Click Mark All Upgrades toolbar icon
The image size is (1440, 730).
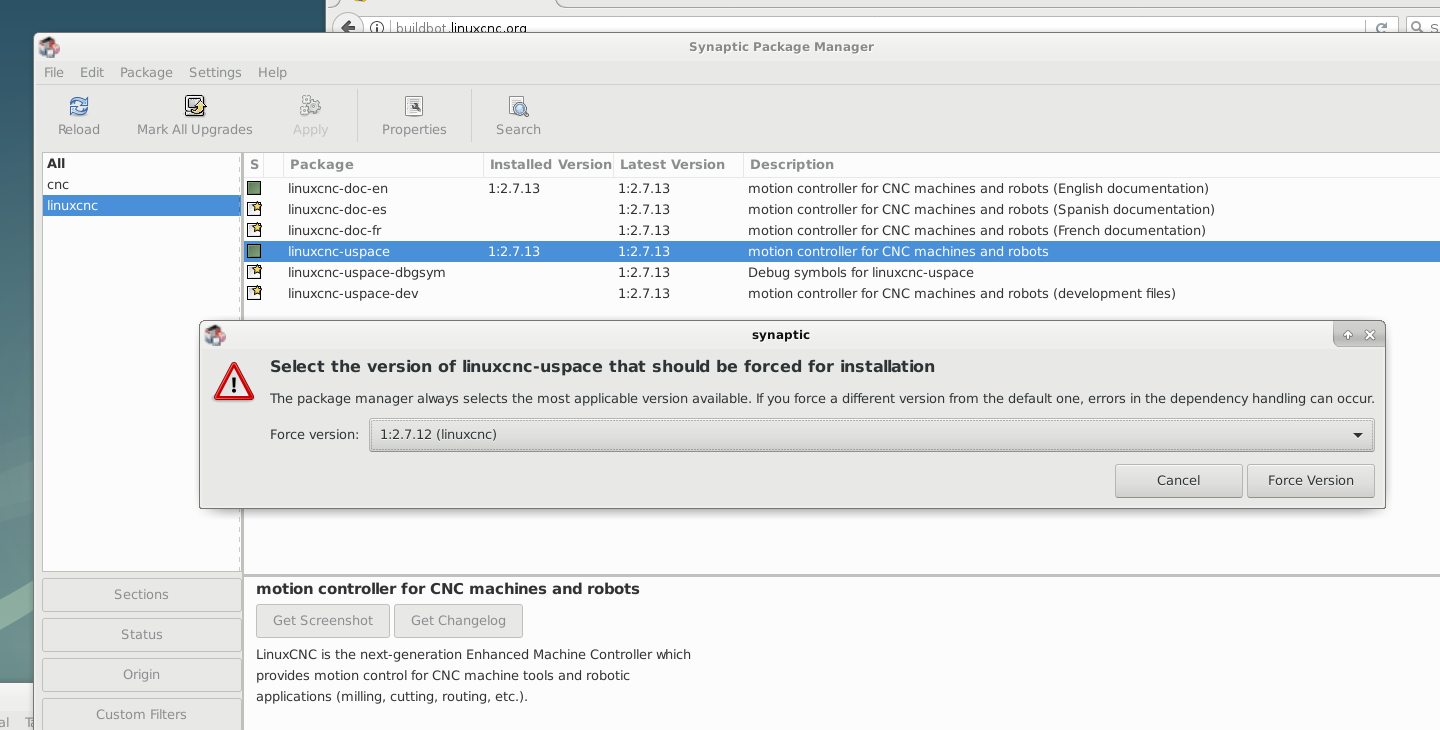(x=195, y=106)
